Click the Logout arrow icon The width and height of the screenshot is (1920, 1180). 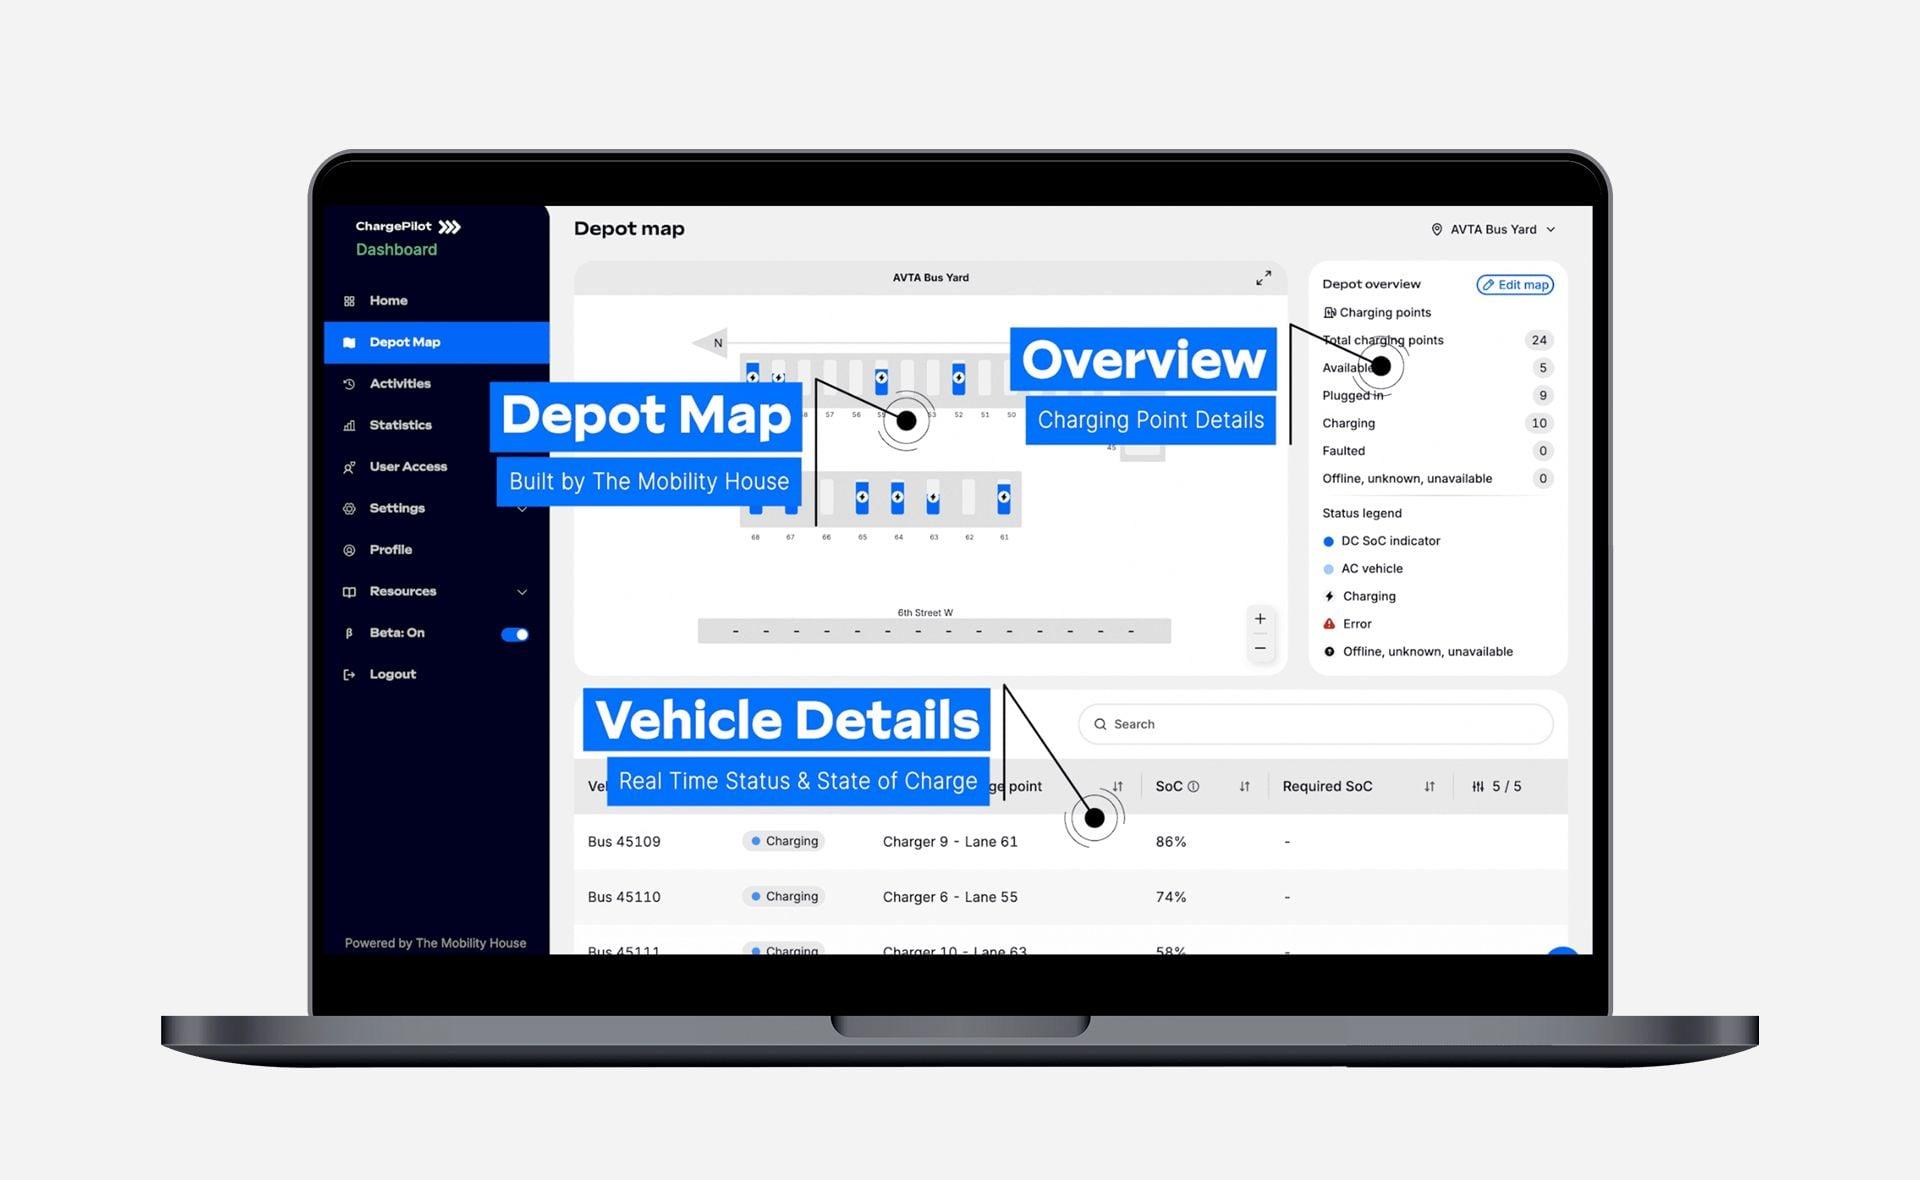[349, 675]
